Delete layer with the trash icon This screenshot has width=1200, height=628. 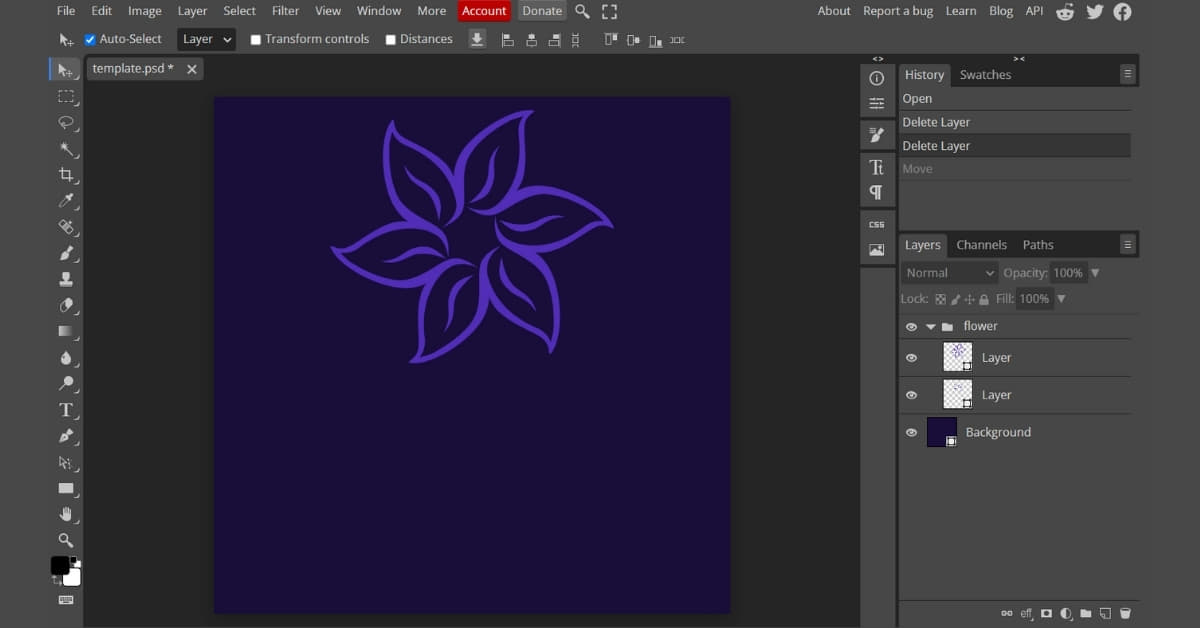[1125, 613]
